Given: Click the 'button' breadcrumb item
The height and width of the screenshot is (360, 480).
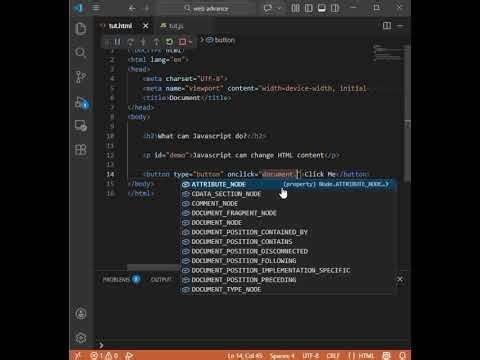Looking at the screenshot, I should (221, 40).
